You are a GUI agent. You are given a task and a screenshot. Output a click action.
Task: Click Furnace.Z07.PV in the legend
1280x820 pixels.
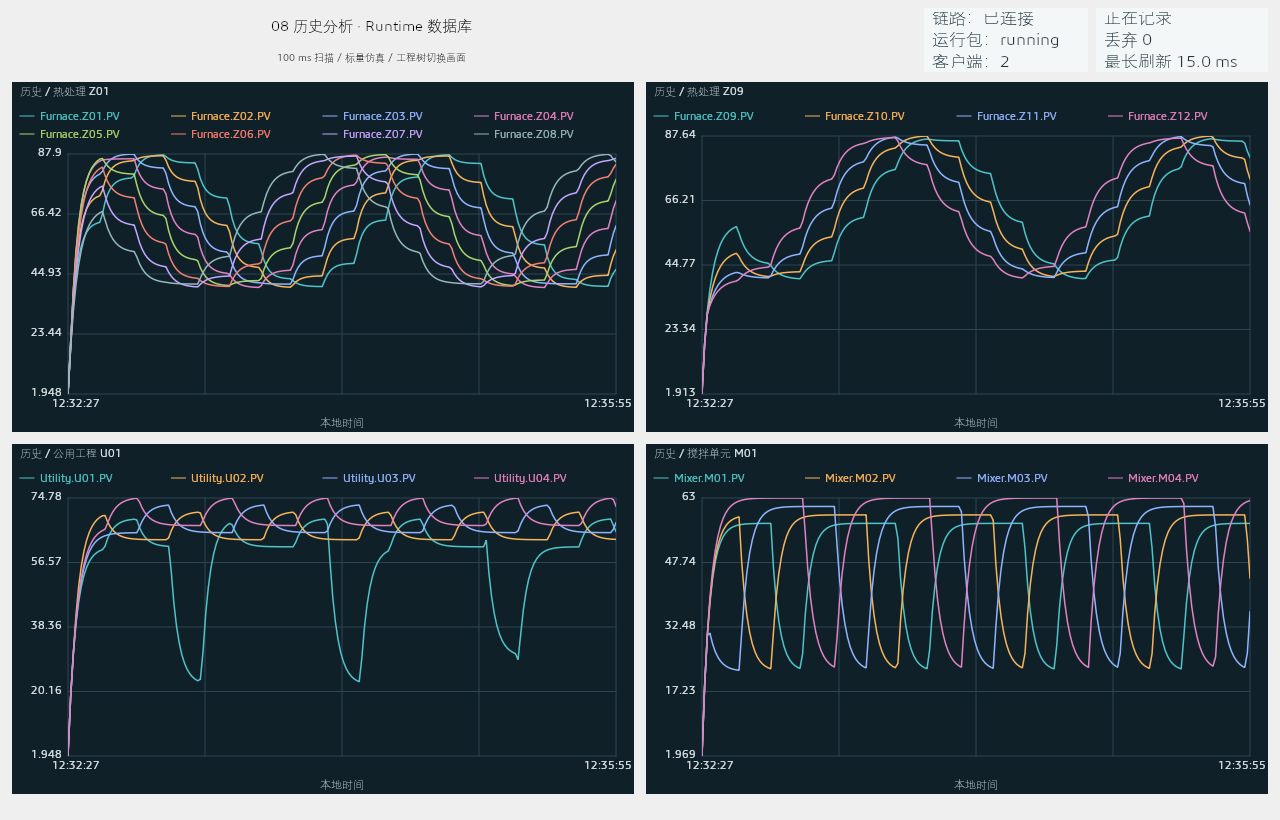point(372,134)
